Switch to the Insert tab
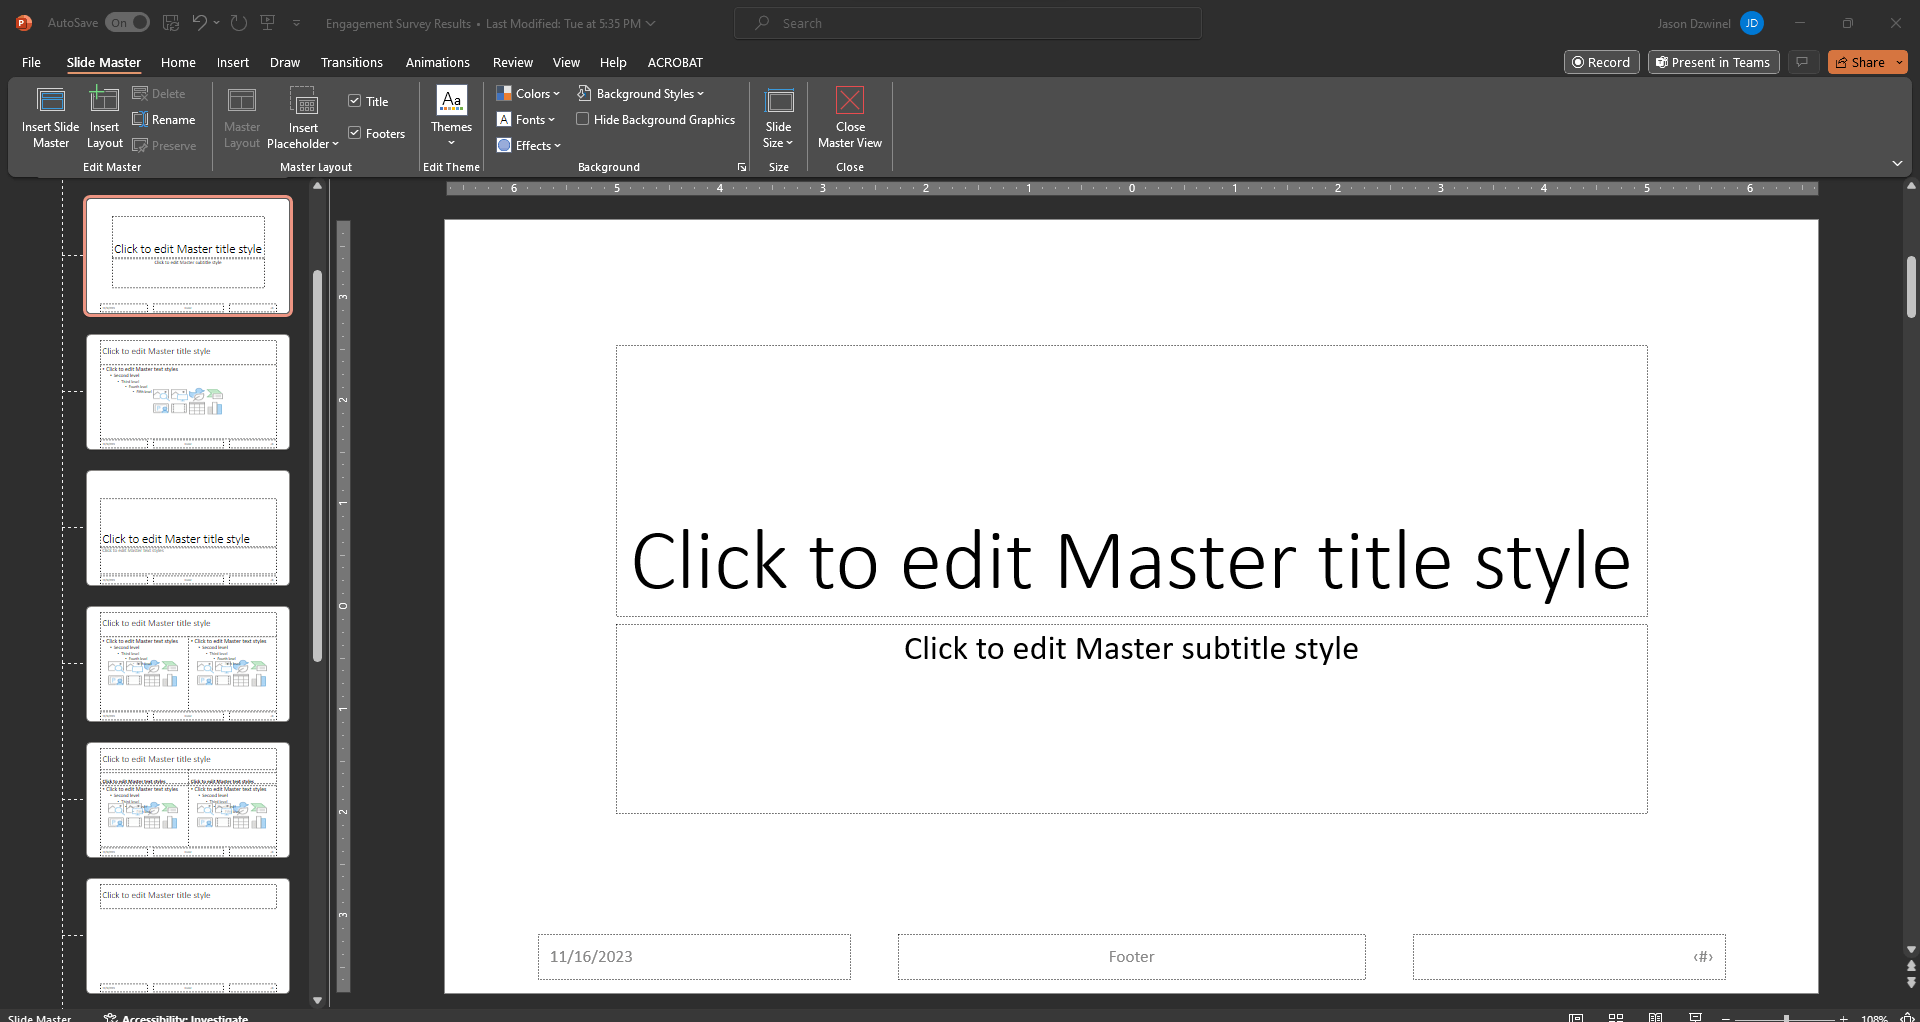Screen dimensions: 1920x1022 pyautogui.click(x=233, y=62)
